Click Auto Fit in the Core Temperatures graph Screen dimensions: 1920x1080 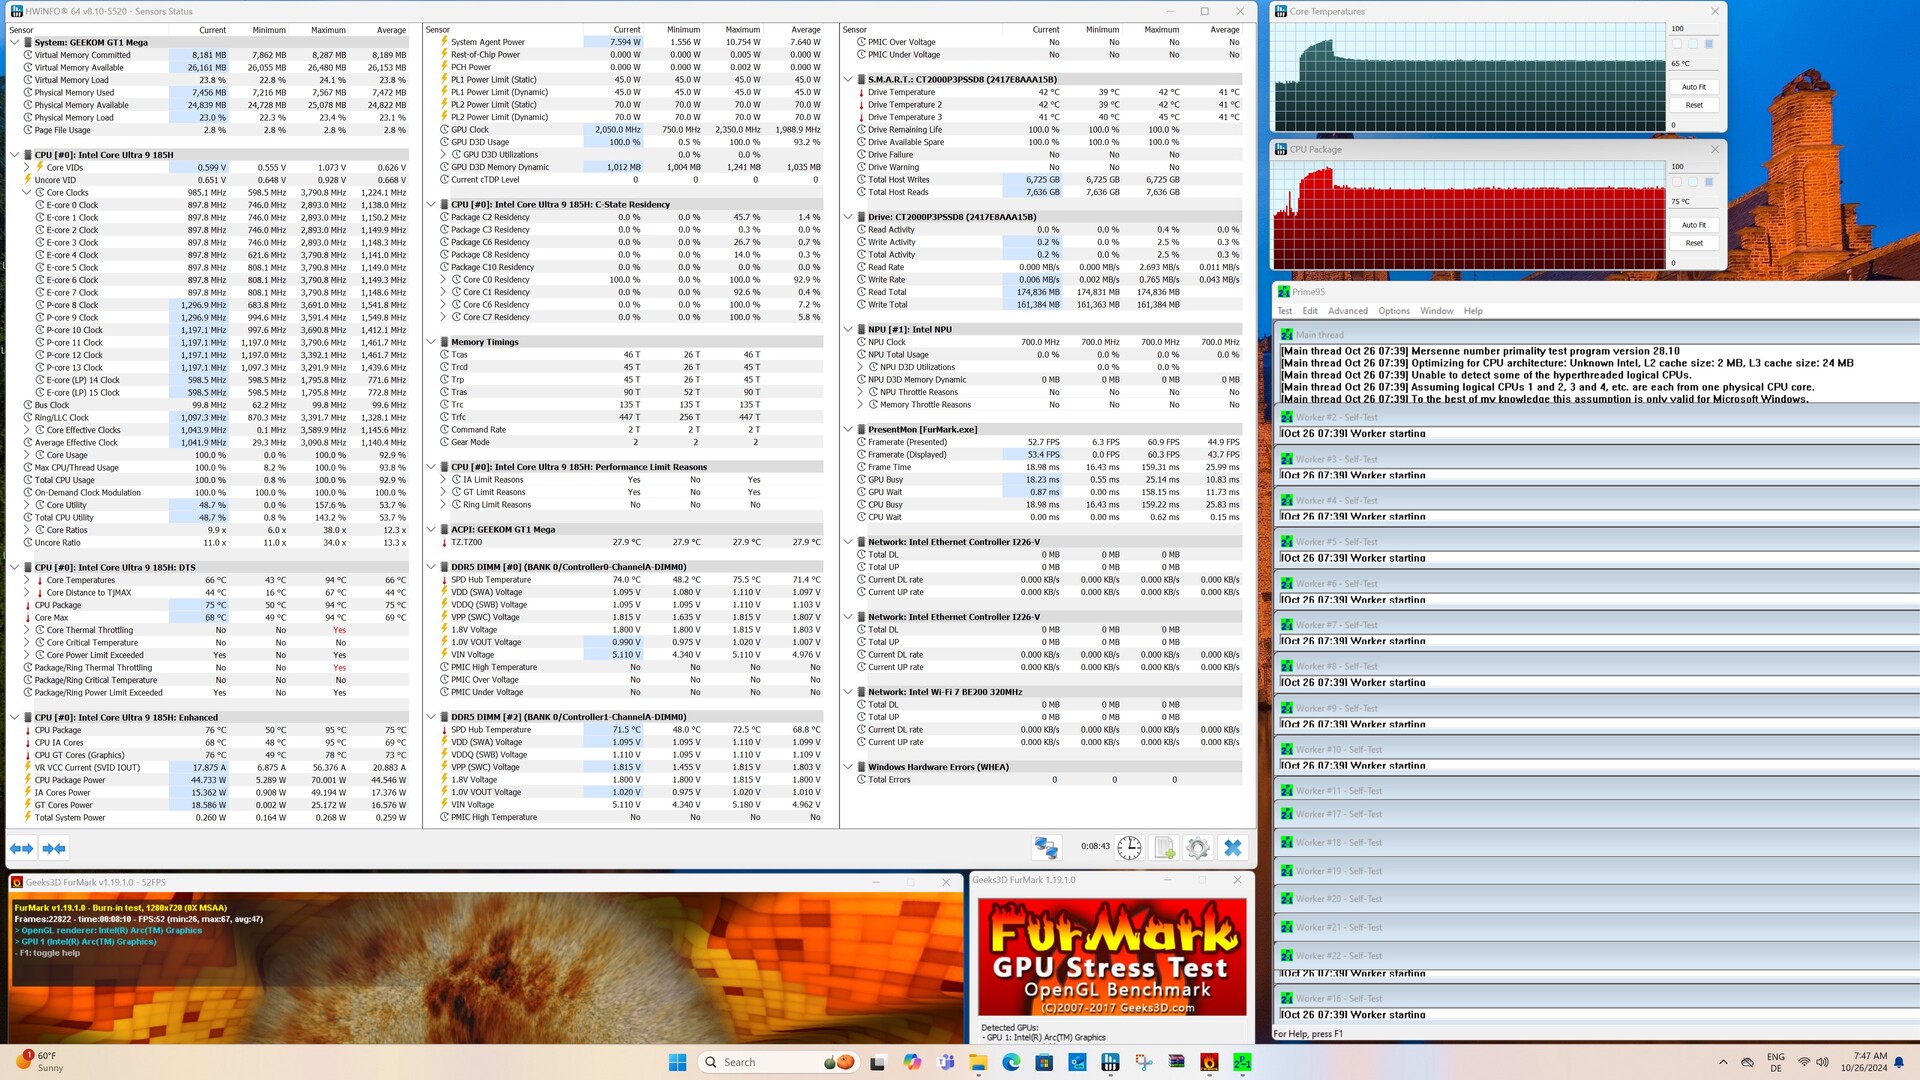pos(1694,87)
